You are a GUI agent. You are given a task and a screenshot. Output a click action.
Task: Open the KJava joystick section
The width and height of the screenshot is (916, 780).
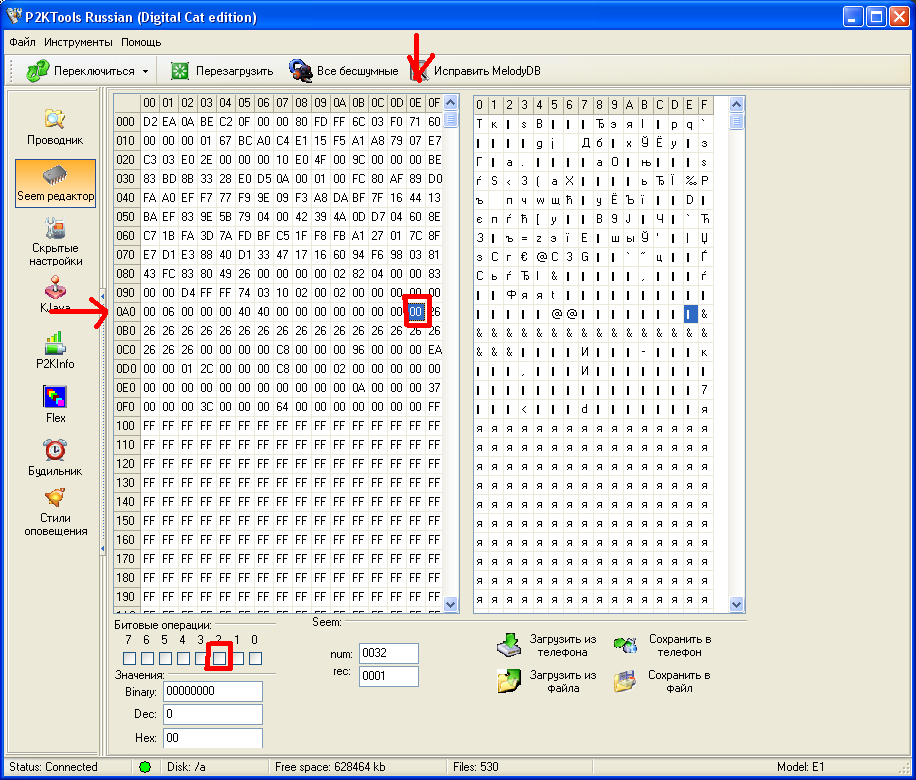coord(55,294)
